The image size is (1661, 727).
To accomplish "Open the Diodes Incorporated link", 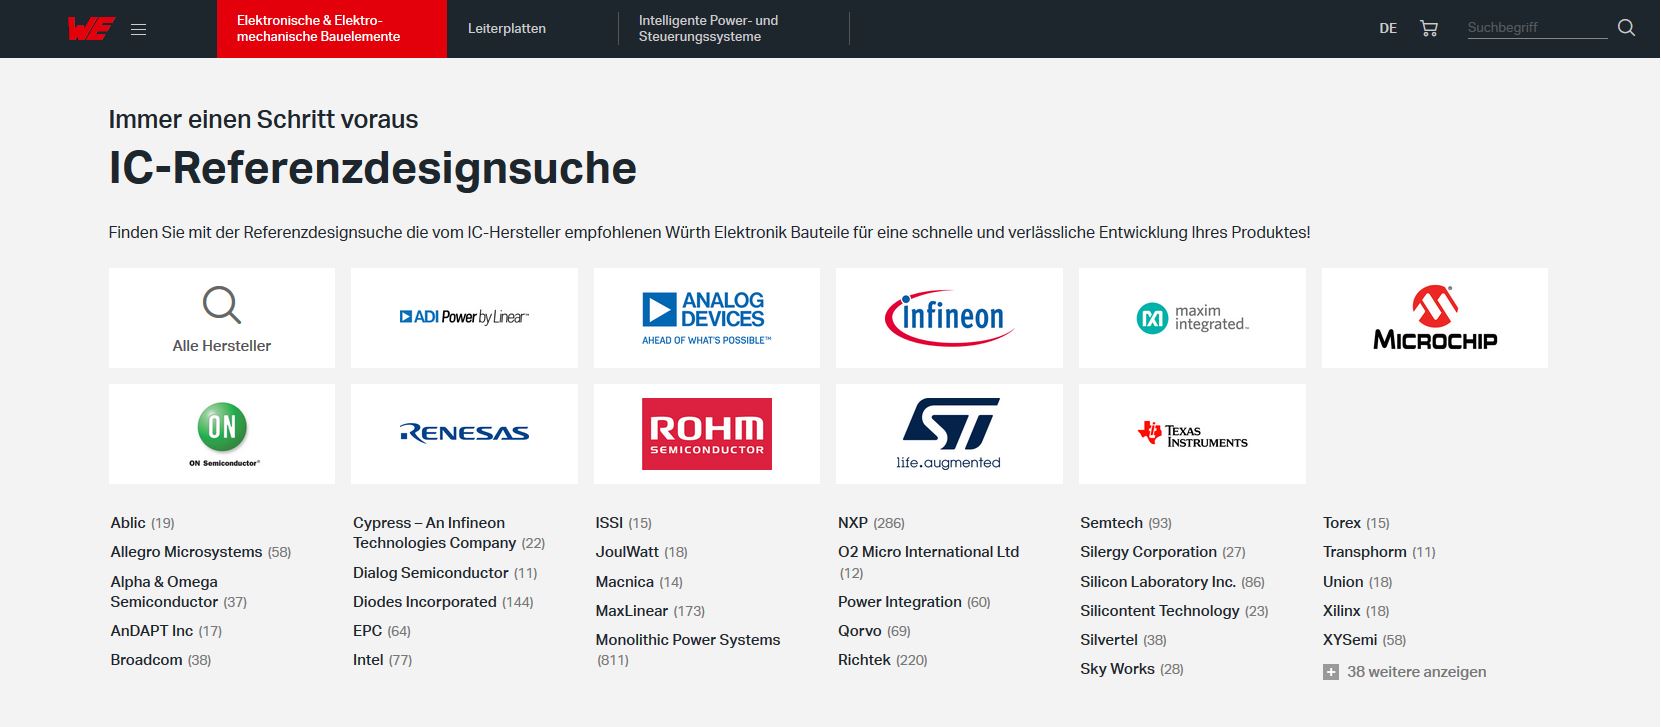I will (425, 602).
